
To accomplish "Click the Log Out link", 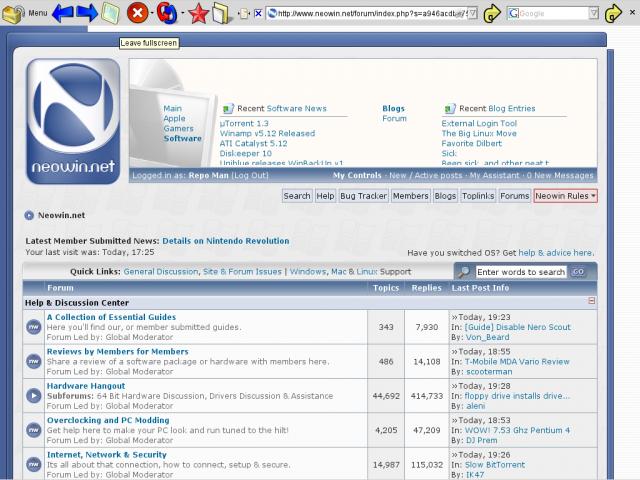I will [250, 176].
